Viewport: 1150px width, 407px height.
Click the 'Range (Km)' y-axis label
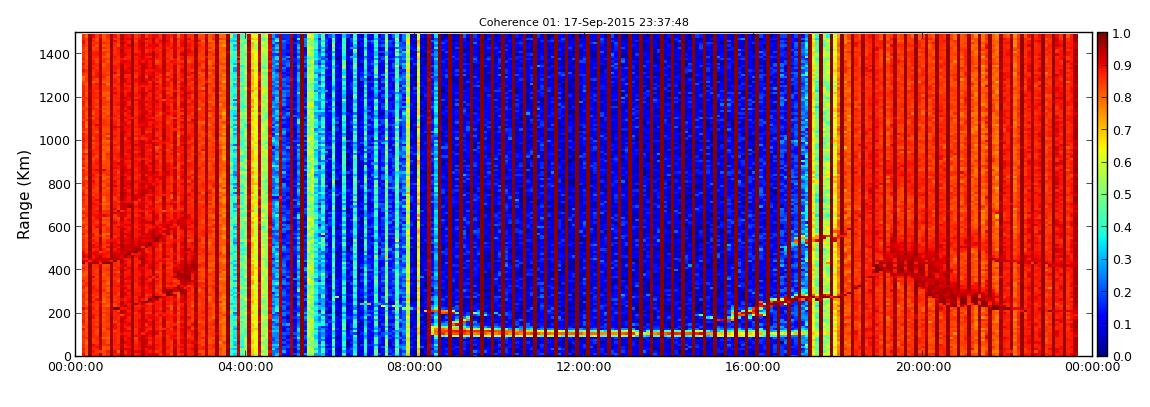pyautogui.click(x=24, y=195)
